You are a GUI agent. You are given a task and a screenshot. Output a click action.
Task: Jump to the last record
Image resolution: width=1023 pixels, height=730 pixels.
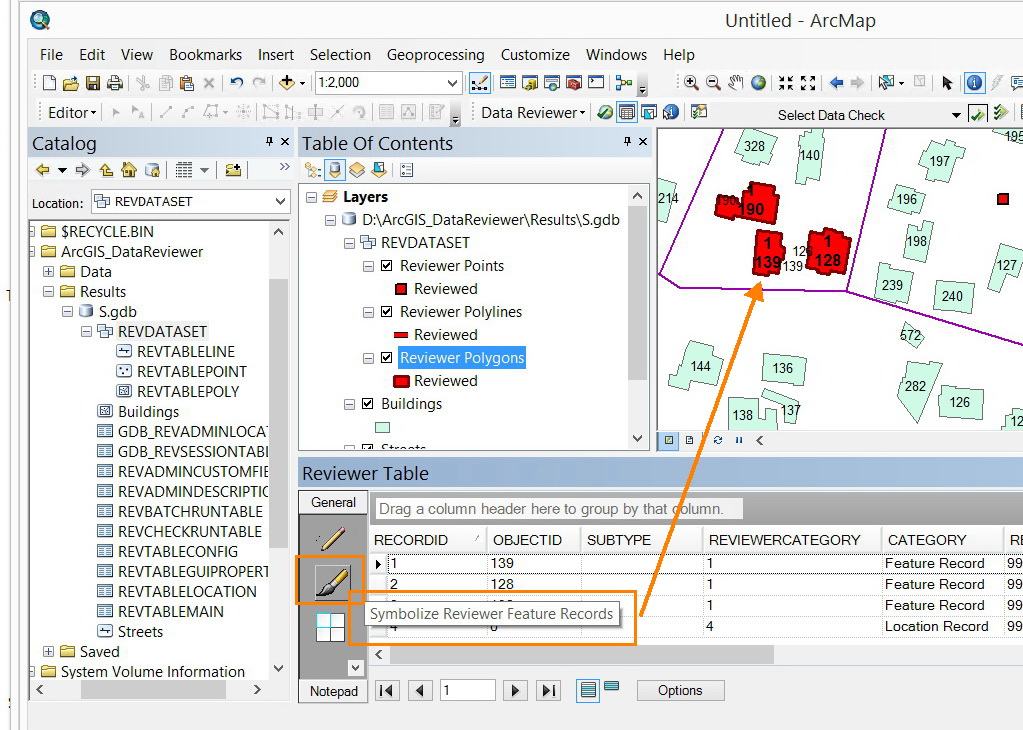549,690
